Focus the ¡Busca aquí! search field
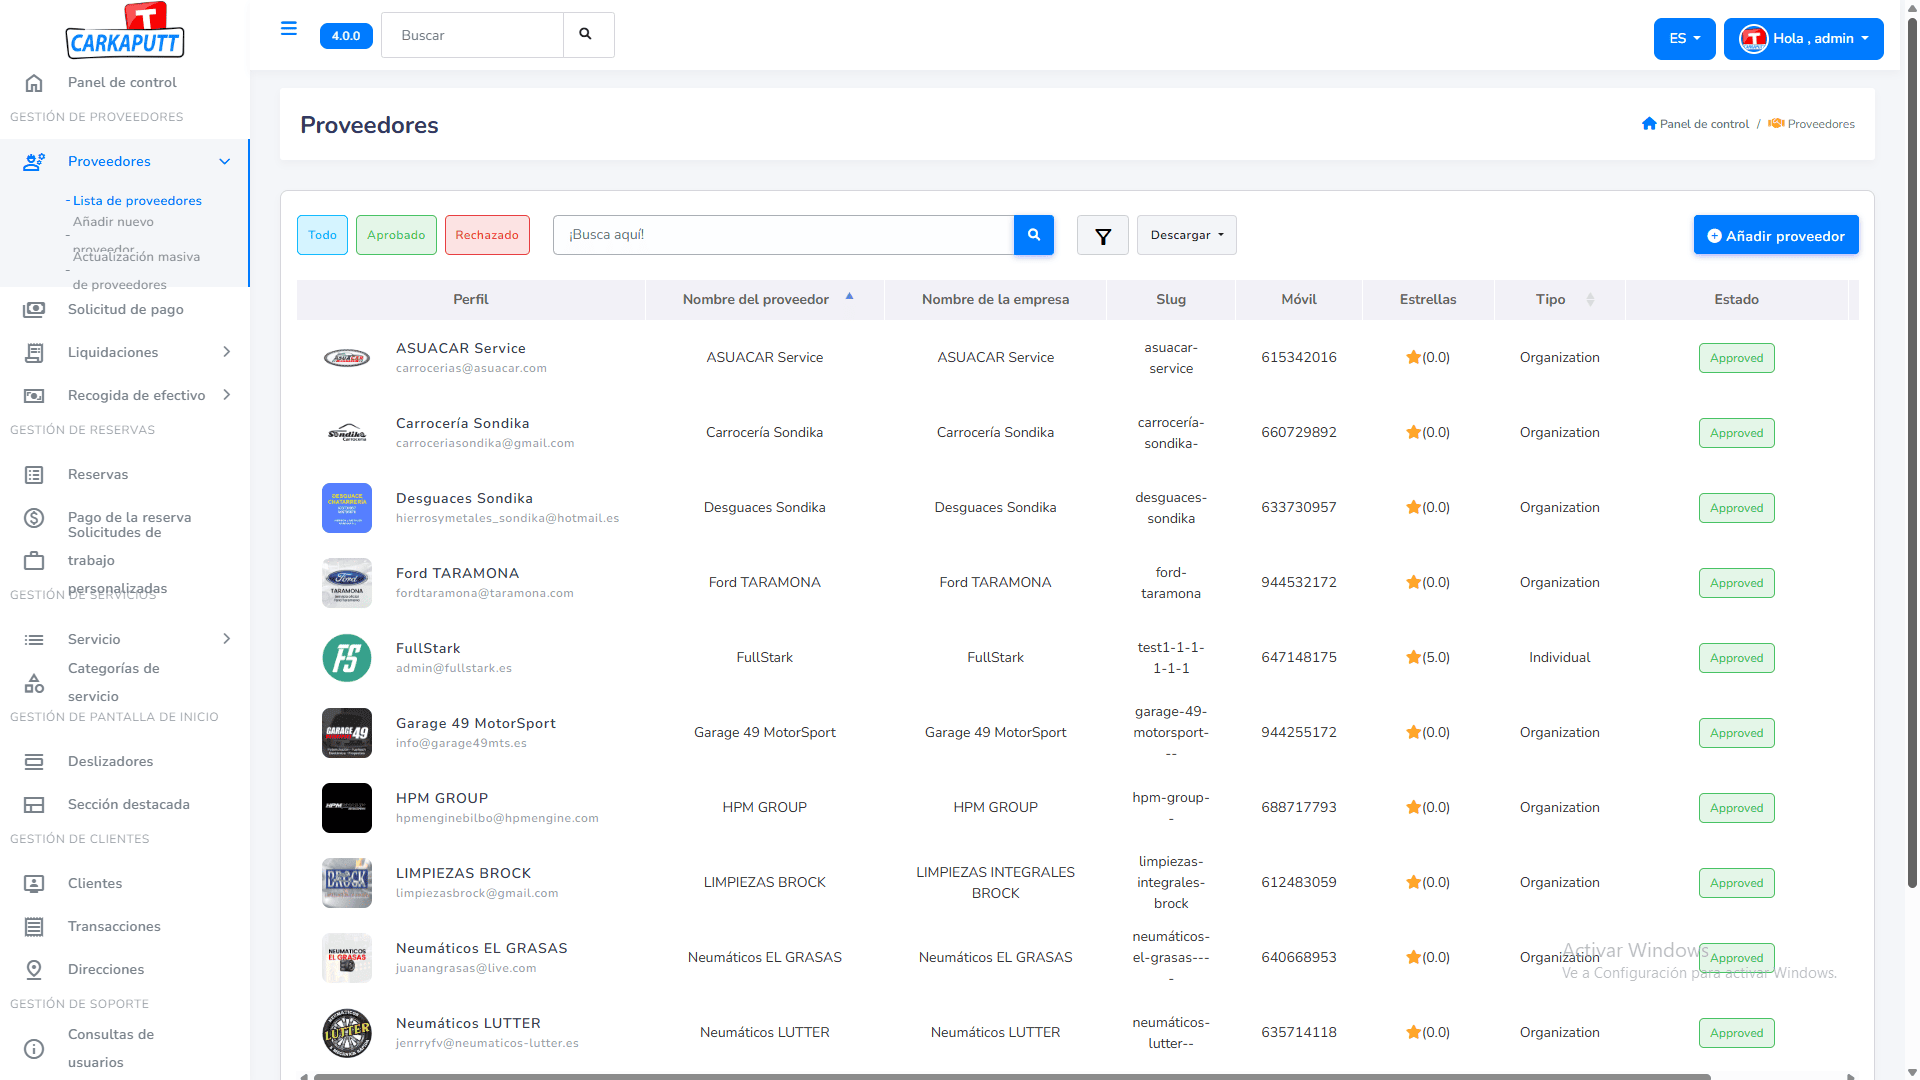Viewport: 1920px width, 1080px height. click(783, 235)
